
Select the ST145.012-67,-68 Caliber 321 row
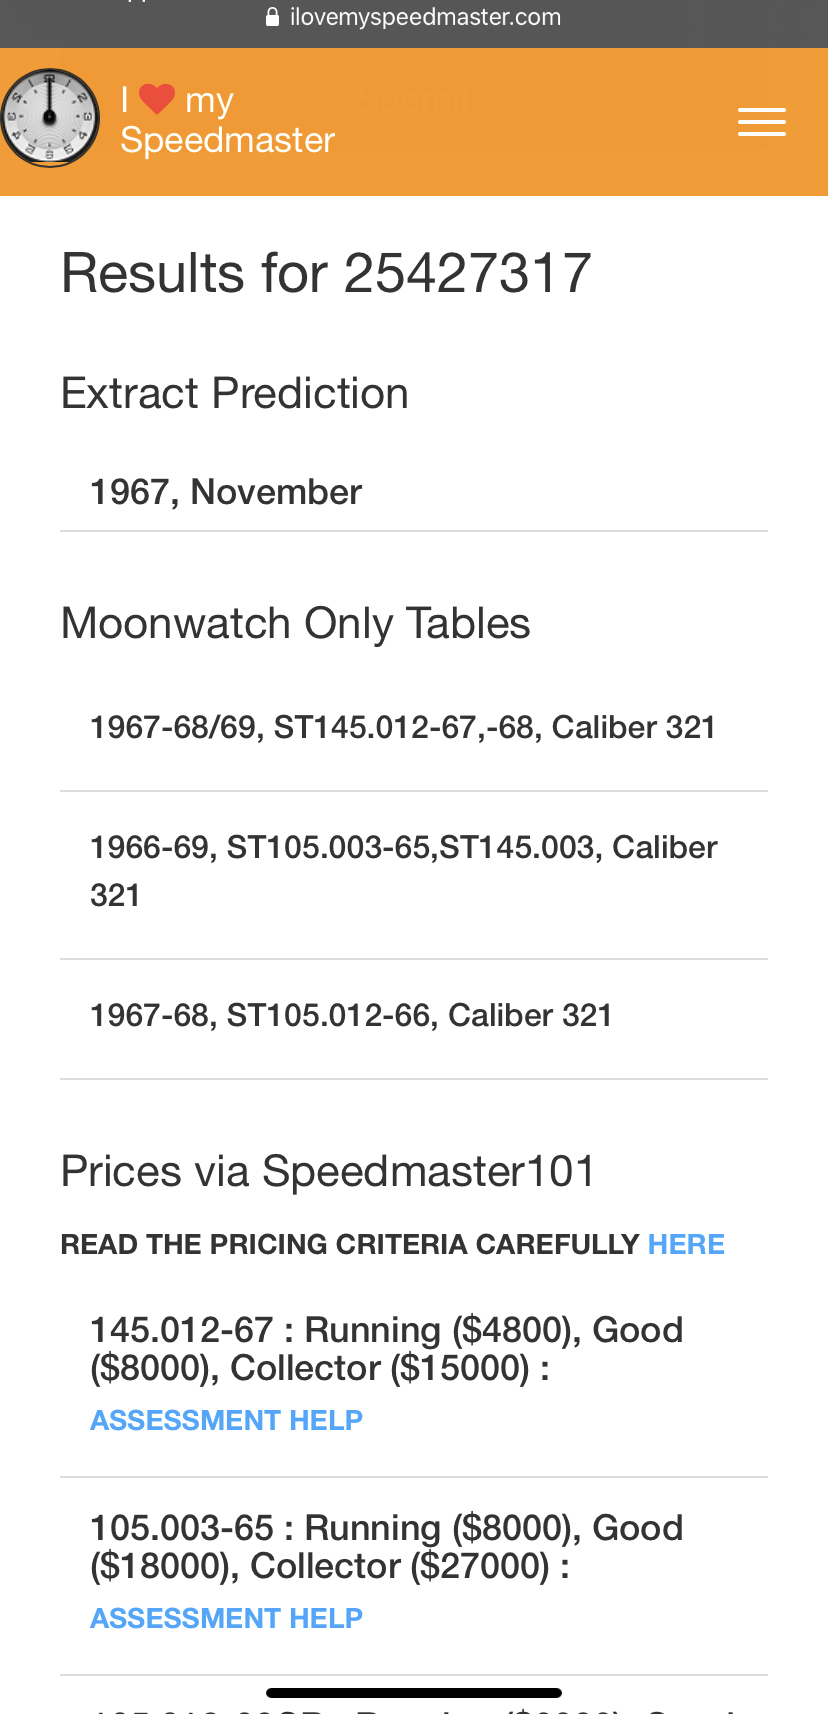(x=402, y=727)
